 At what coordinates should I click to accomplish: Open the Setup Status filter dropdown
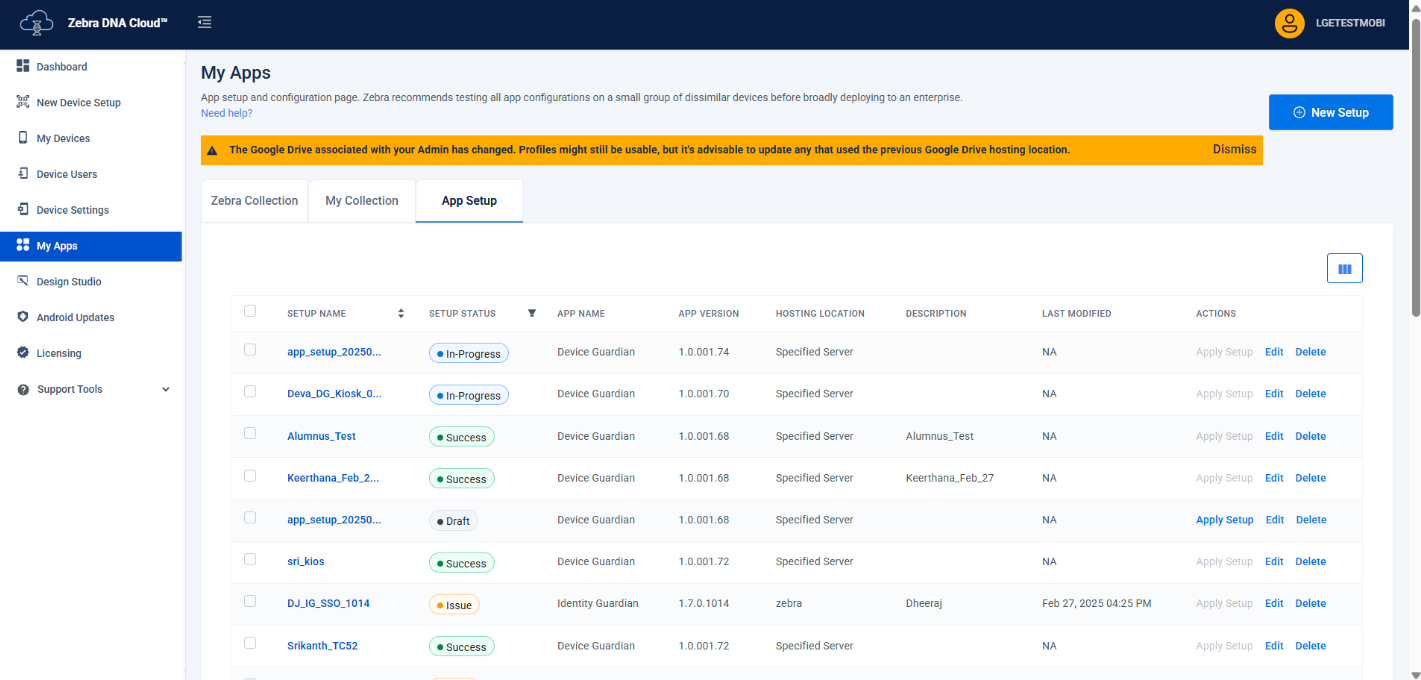click(532, 313)
